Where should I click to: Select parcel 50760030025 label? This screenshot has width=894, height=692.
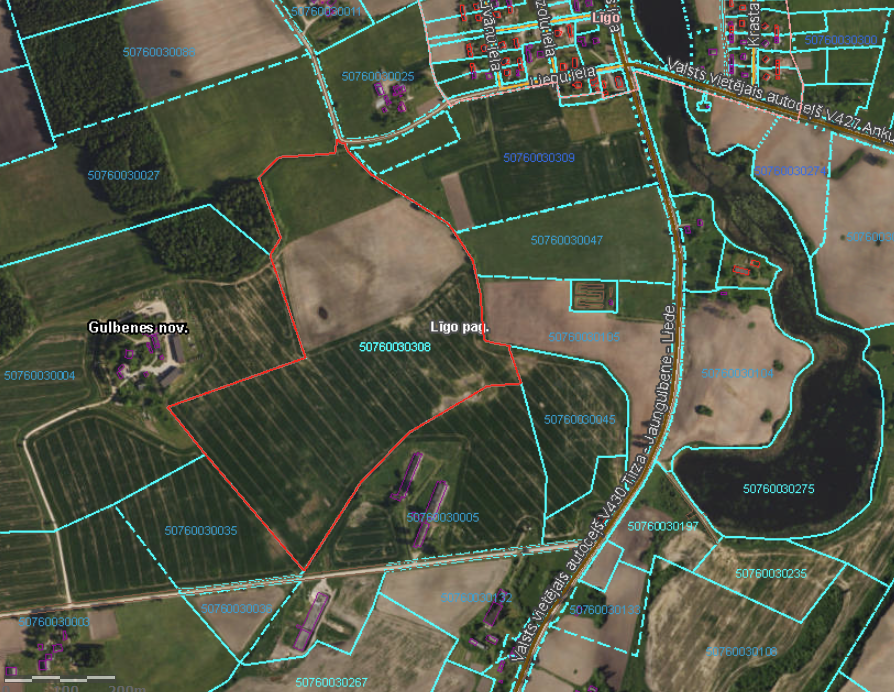(x=377, y=76)
